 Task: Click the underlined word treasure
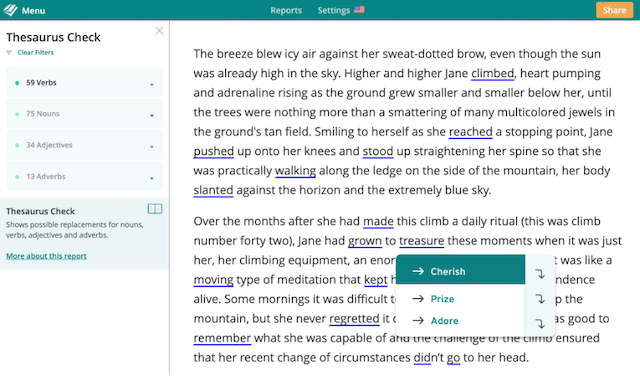[422, 240]
